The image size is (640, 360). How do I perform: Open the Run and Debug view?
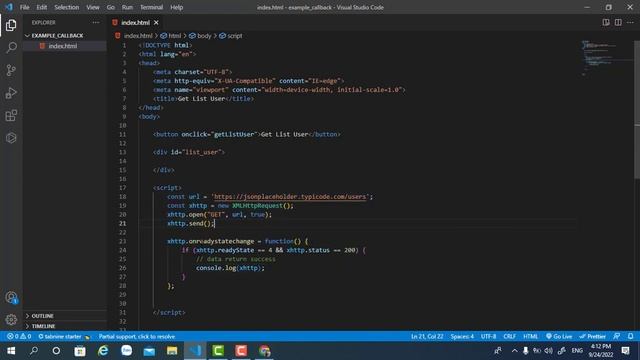[11, 93]
